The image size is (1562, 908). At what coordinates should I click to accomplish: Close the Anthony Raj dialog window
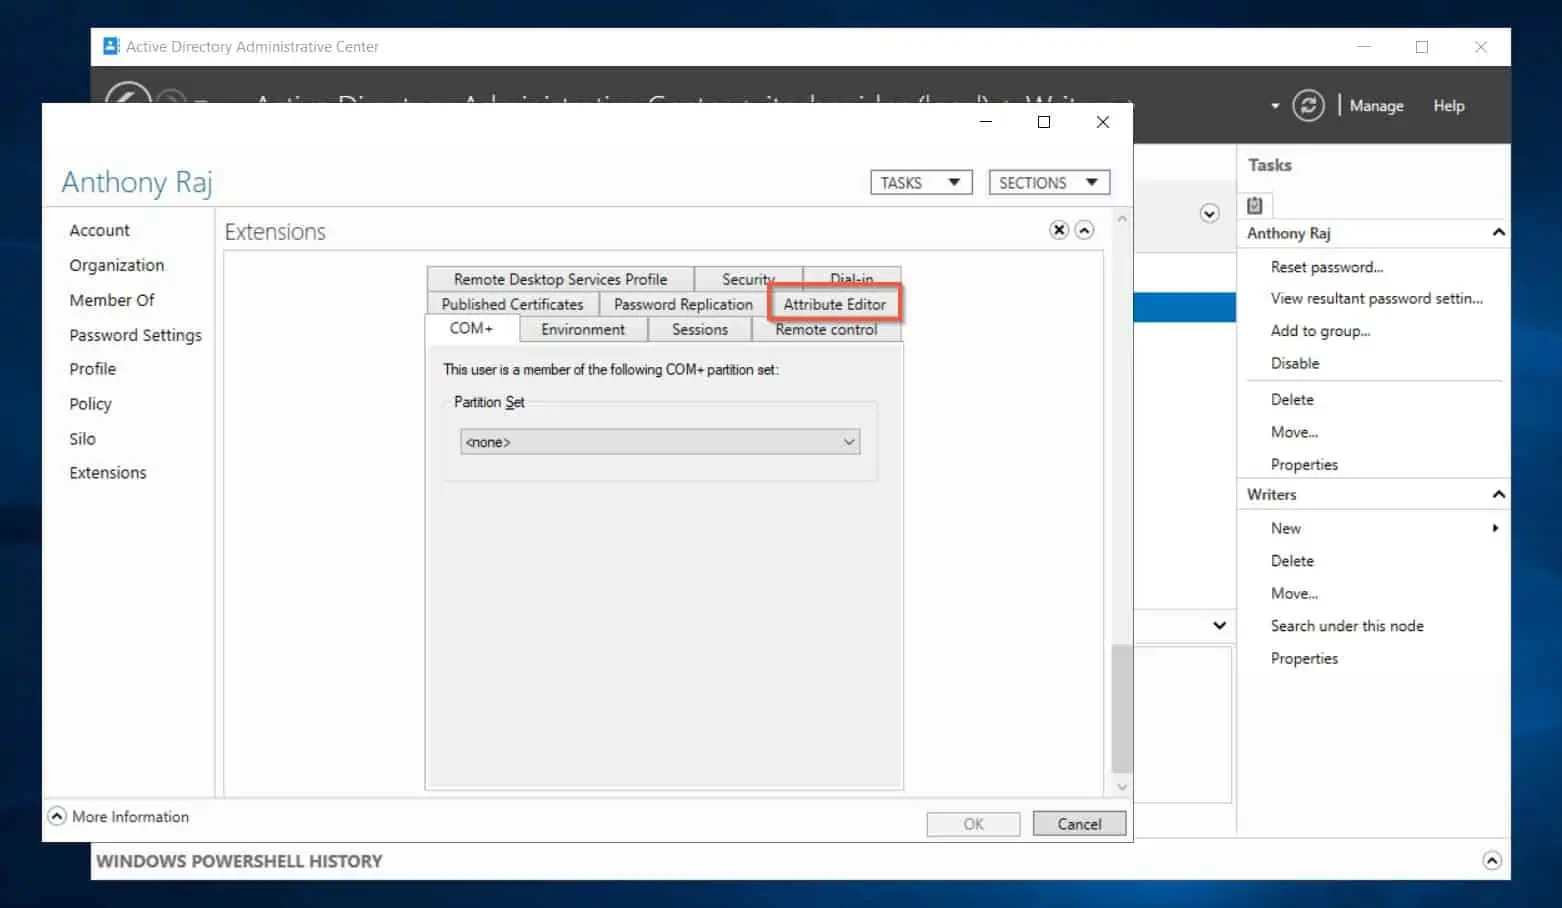[1102, 122]
